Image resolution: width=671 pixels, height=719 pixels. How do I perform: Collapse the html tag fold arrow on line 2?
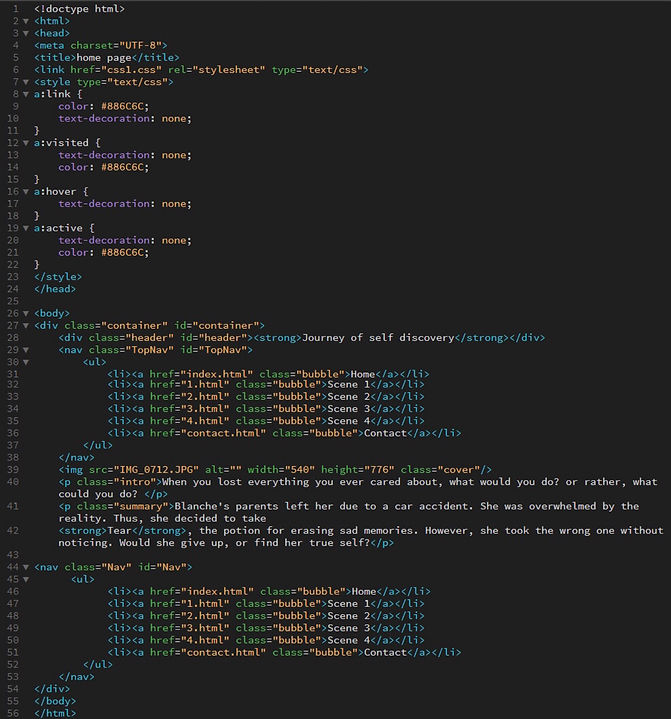coord(26,21)
